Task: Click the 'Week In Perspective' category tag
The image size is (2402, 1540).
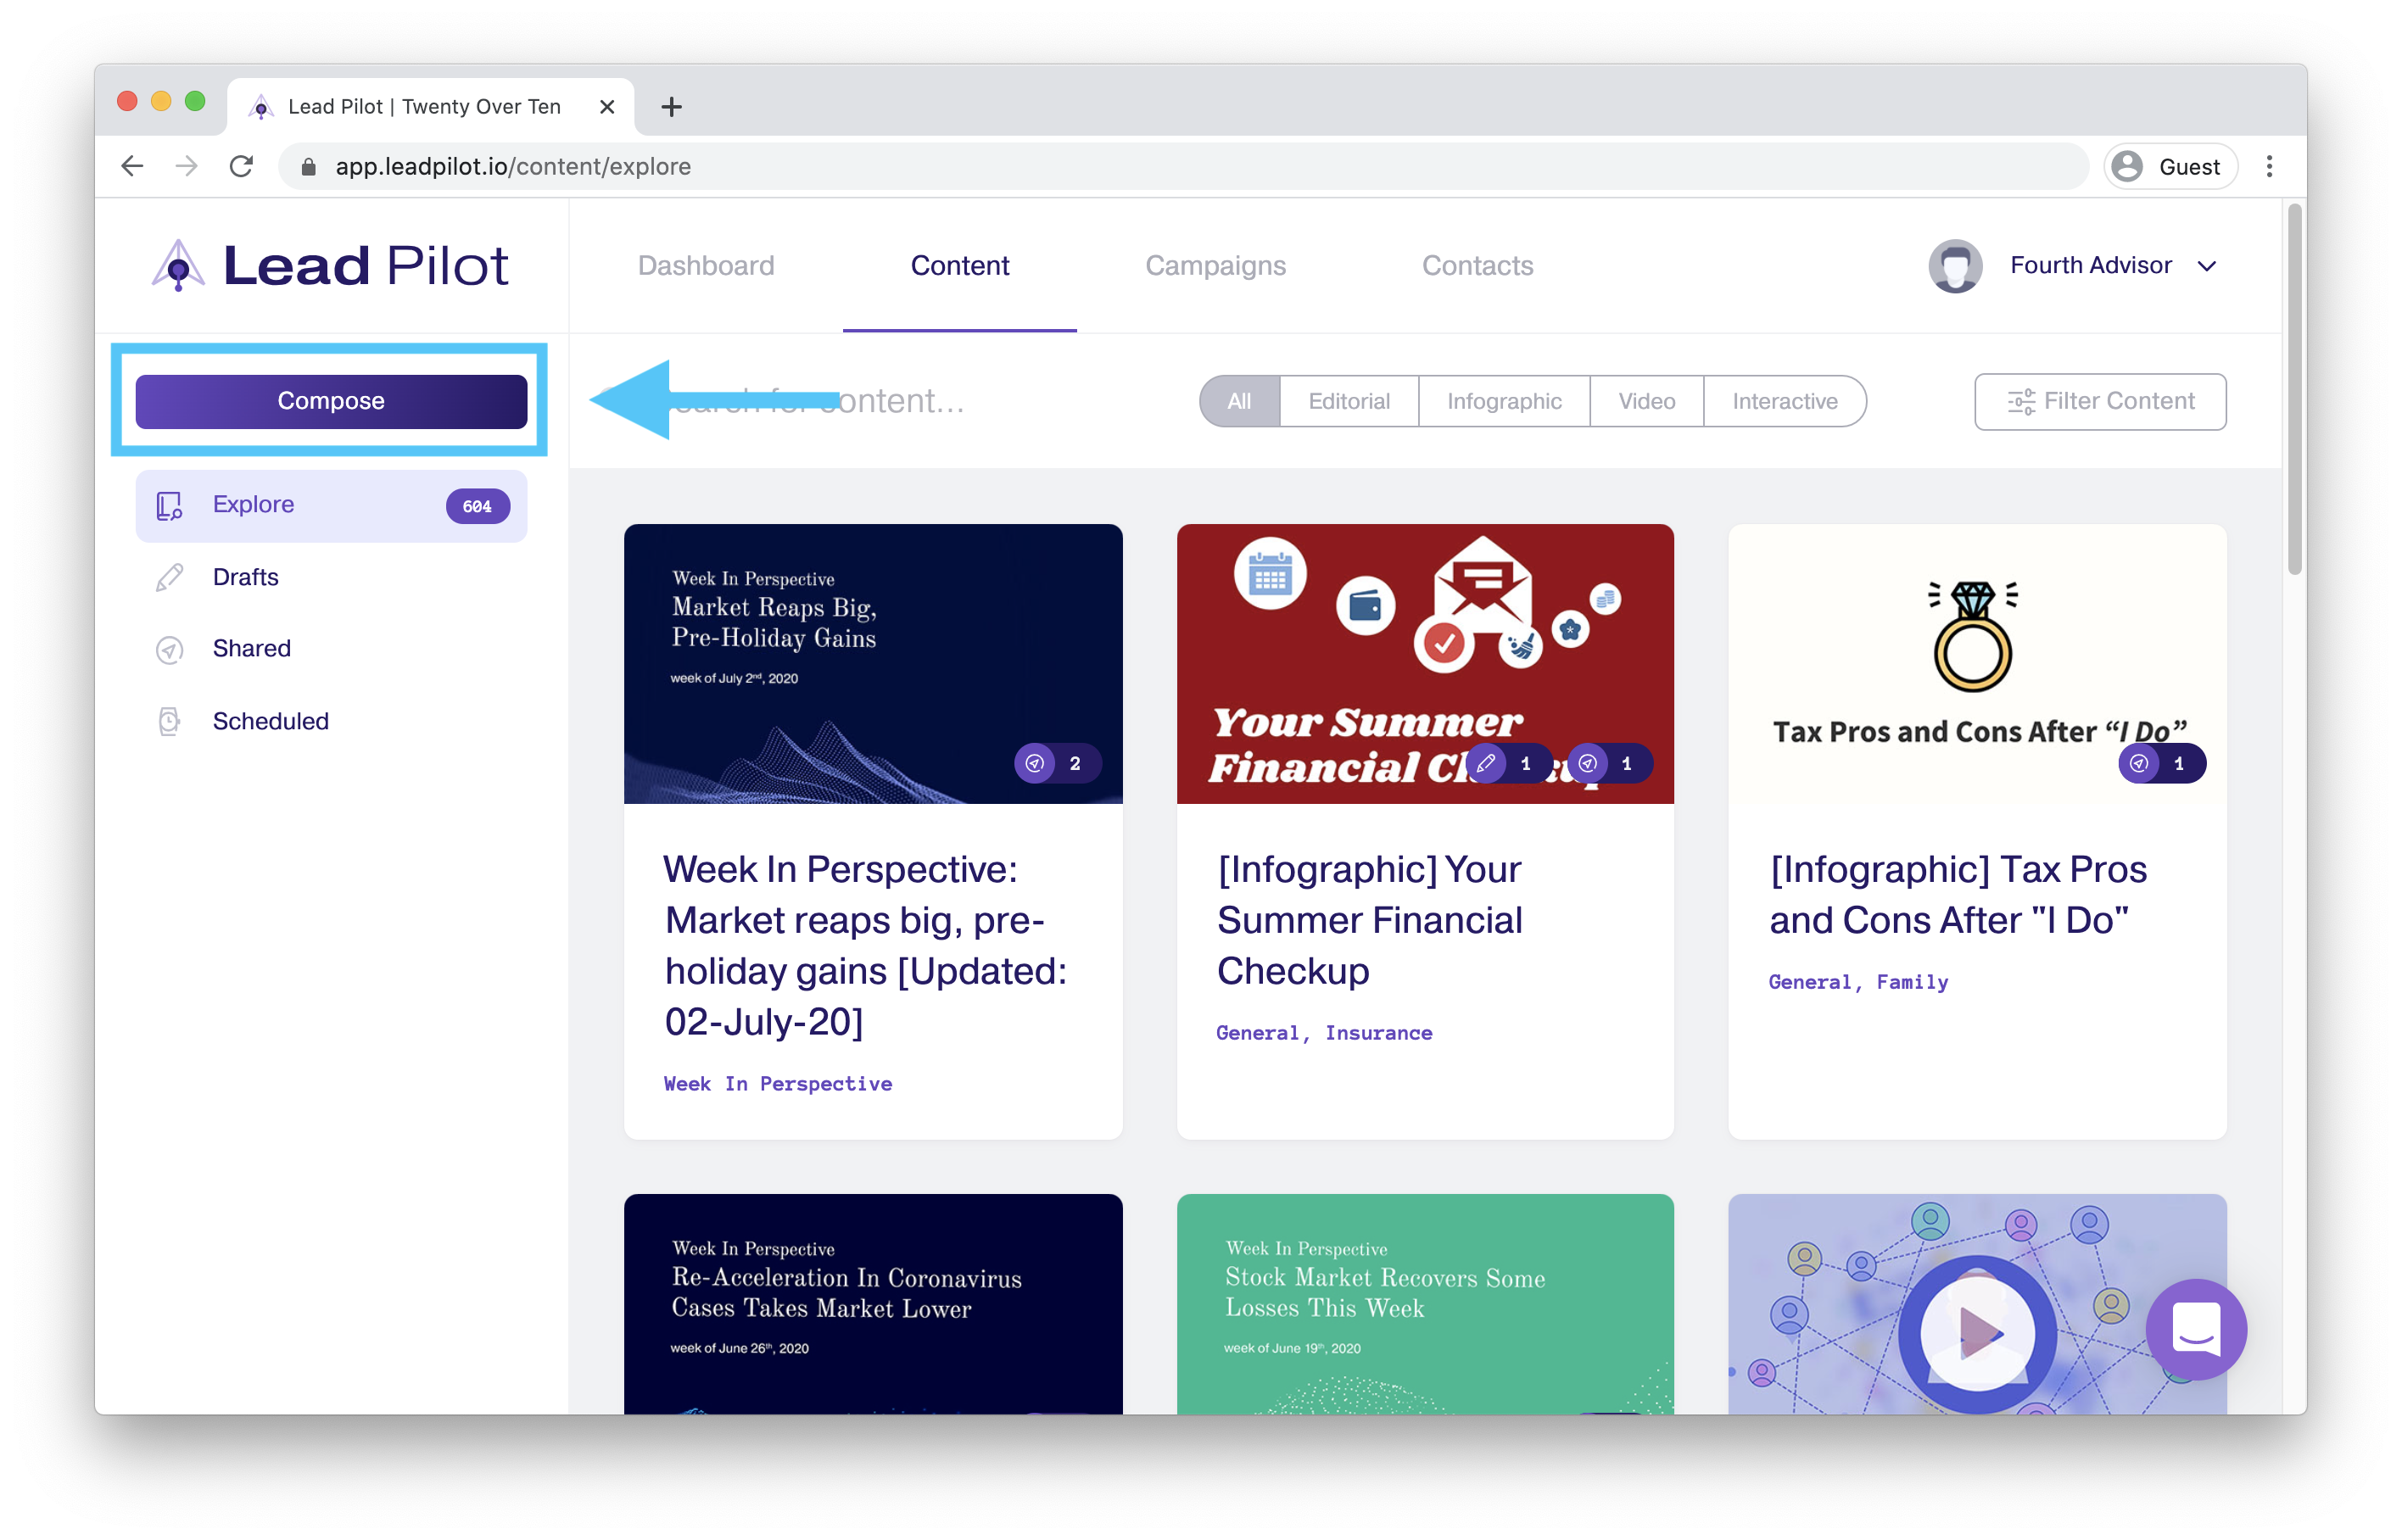Action: pos(778,1083)
